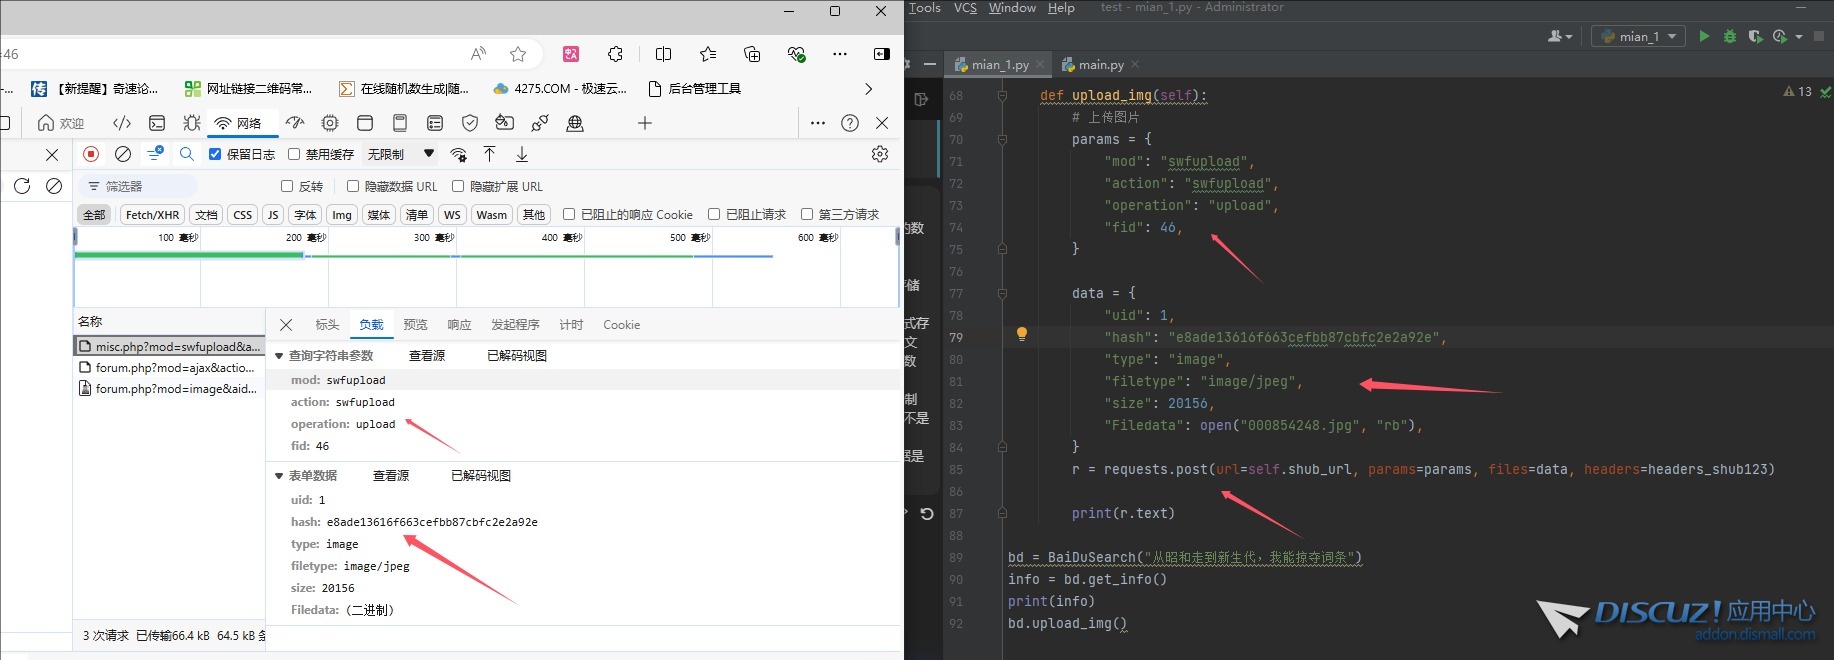The image size is (1834, 660).
Task: Switch to the main.py editor tab
Action: click(1100, 65)
